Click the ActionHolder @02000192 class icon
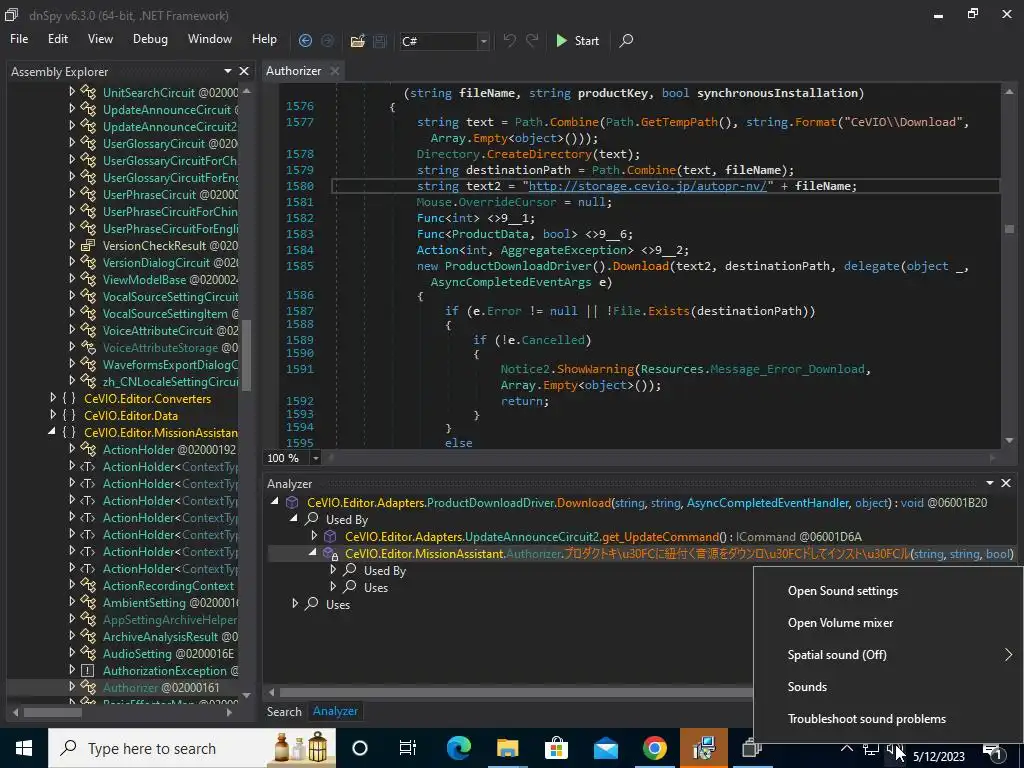The width and height of the screenshot is (1024, 768). coord(88,449)
